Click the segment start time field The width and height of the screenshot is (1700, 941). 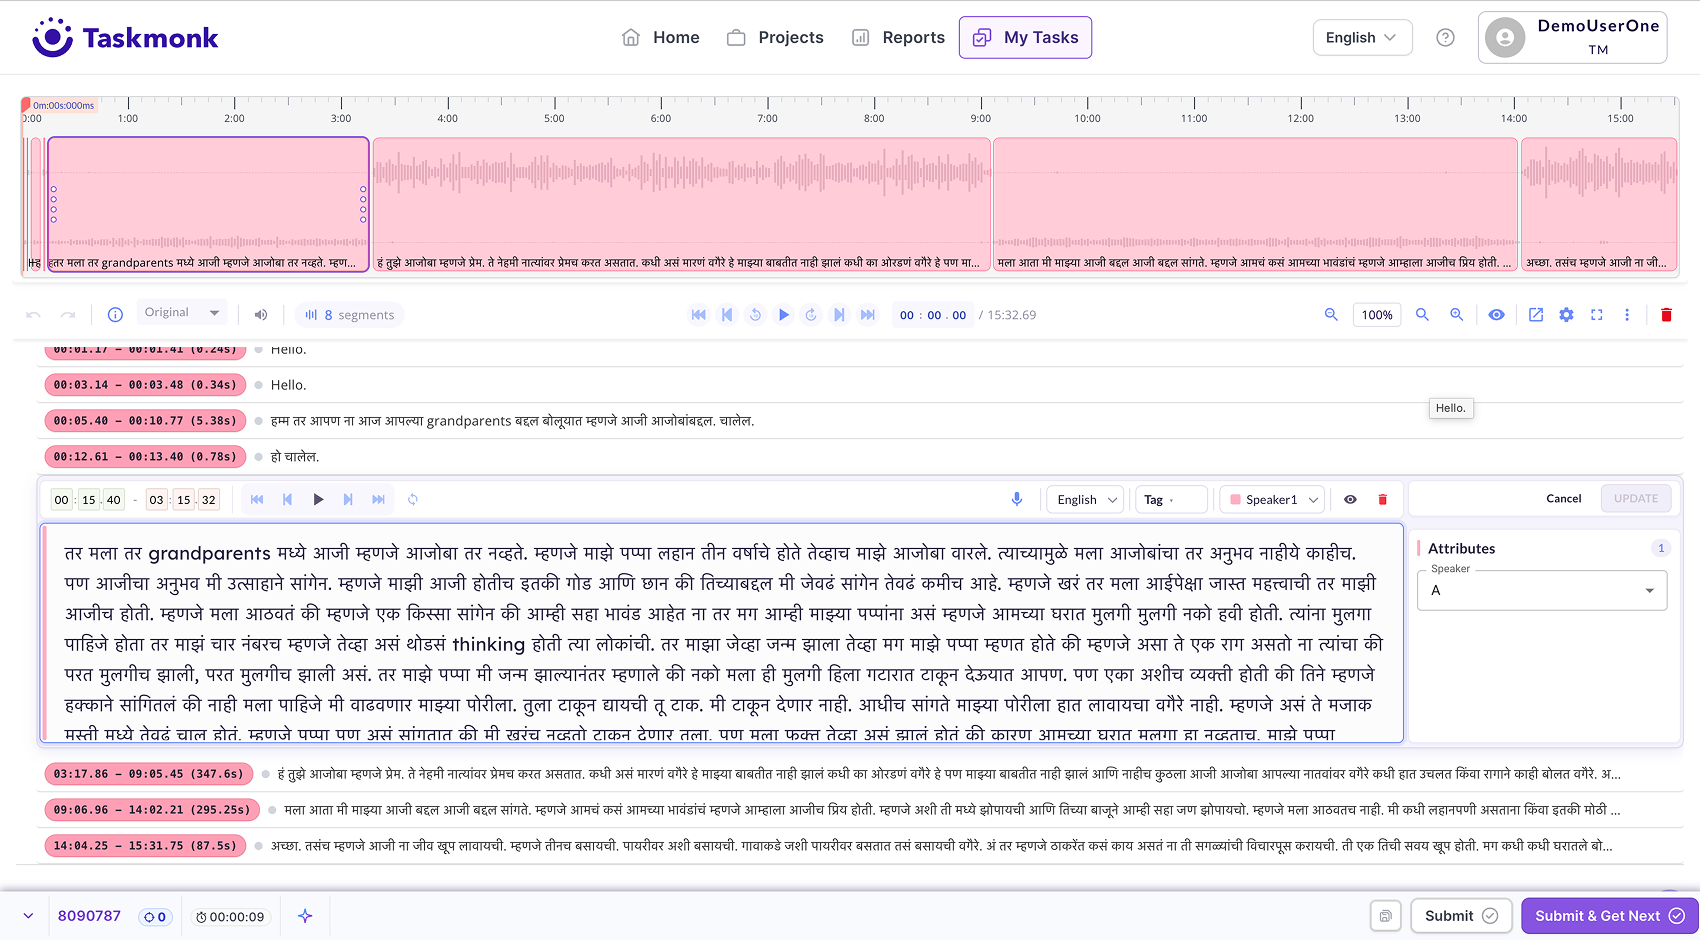pyautogui.click(x=88, y=500)
